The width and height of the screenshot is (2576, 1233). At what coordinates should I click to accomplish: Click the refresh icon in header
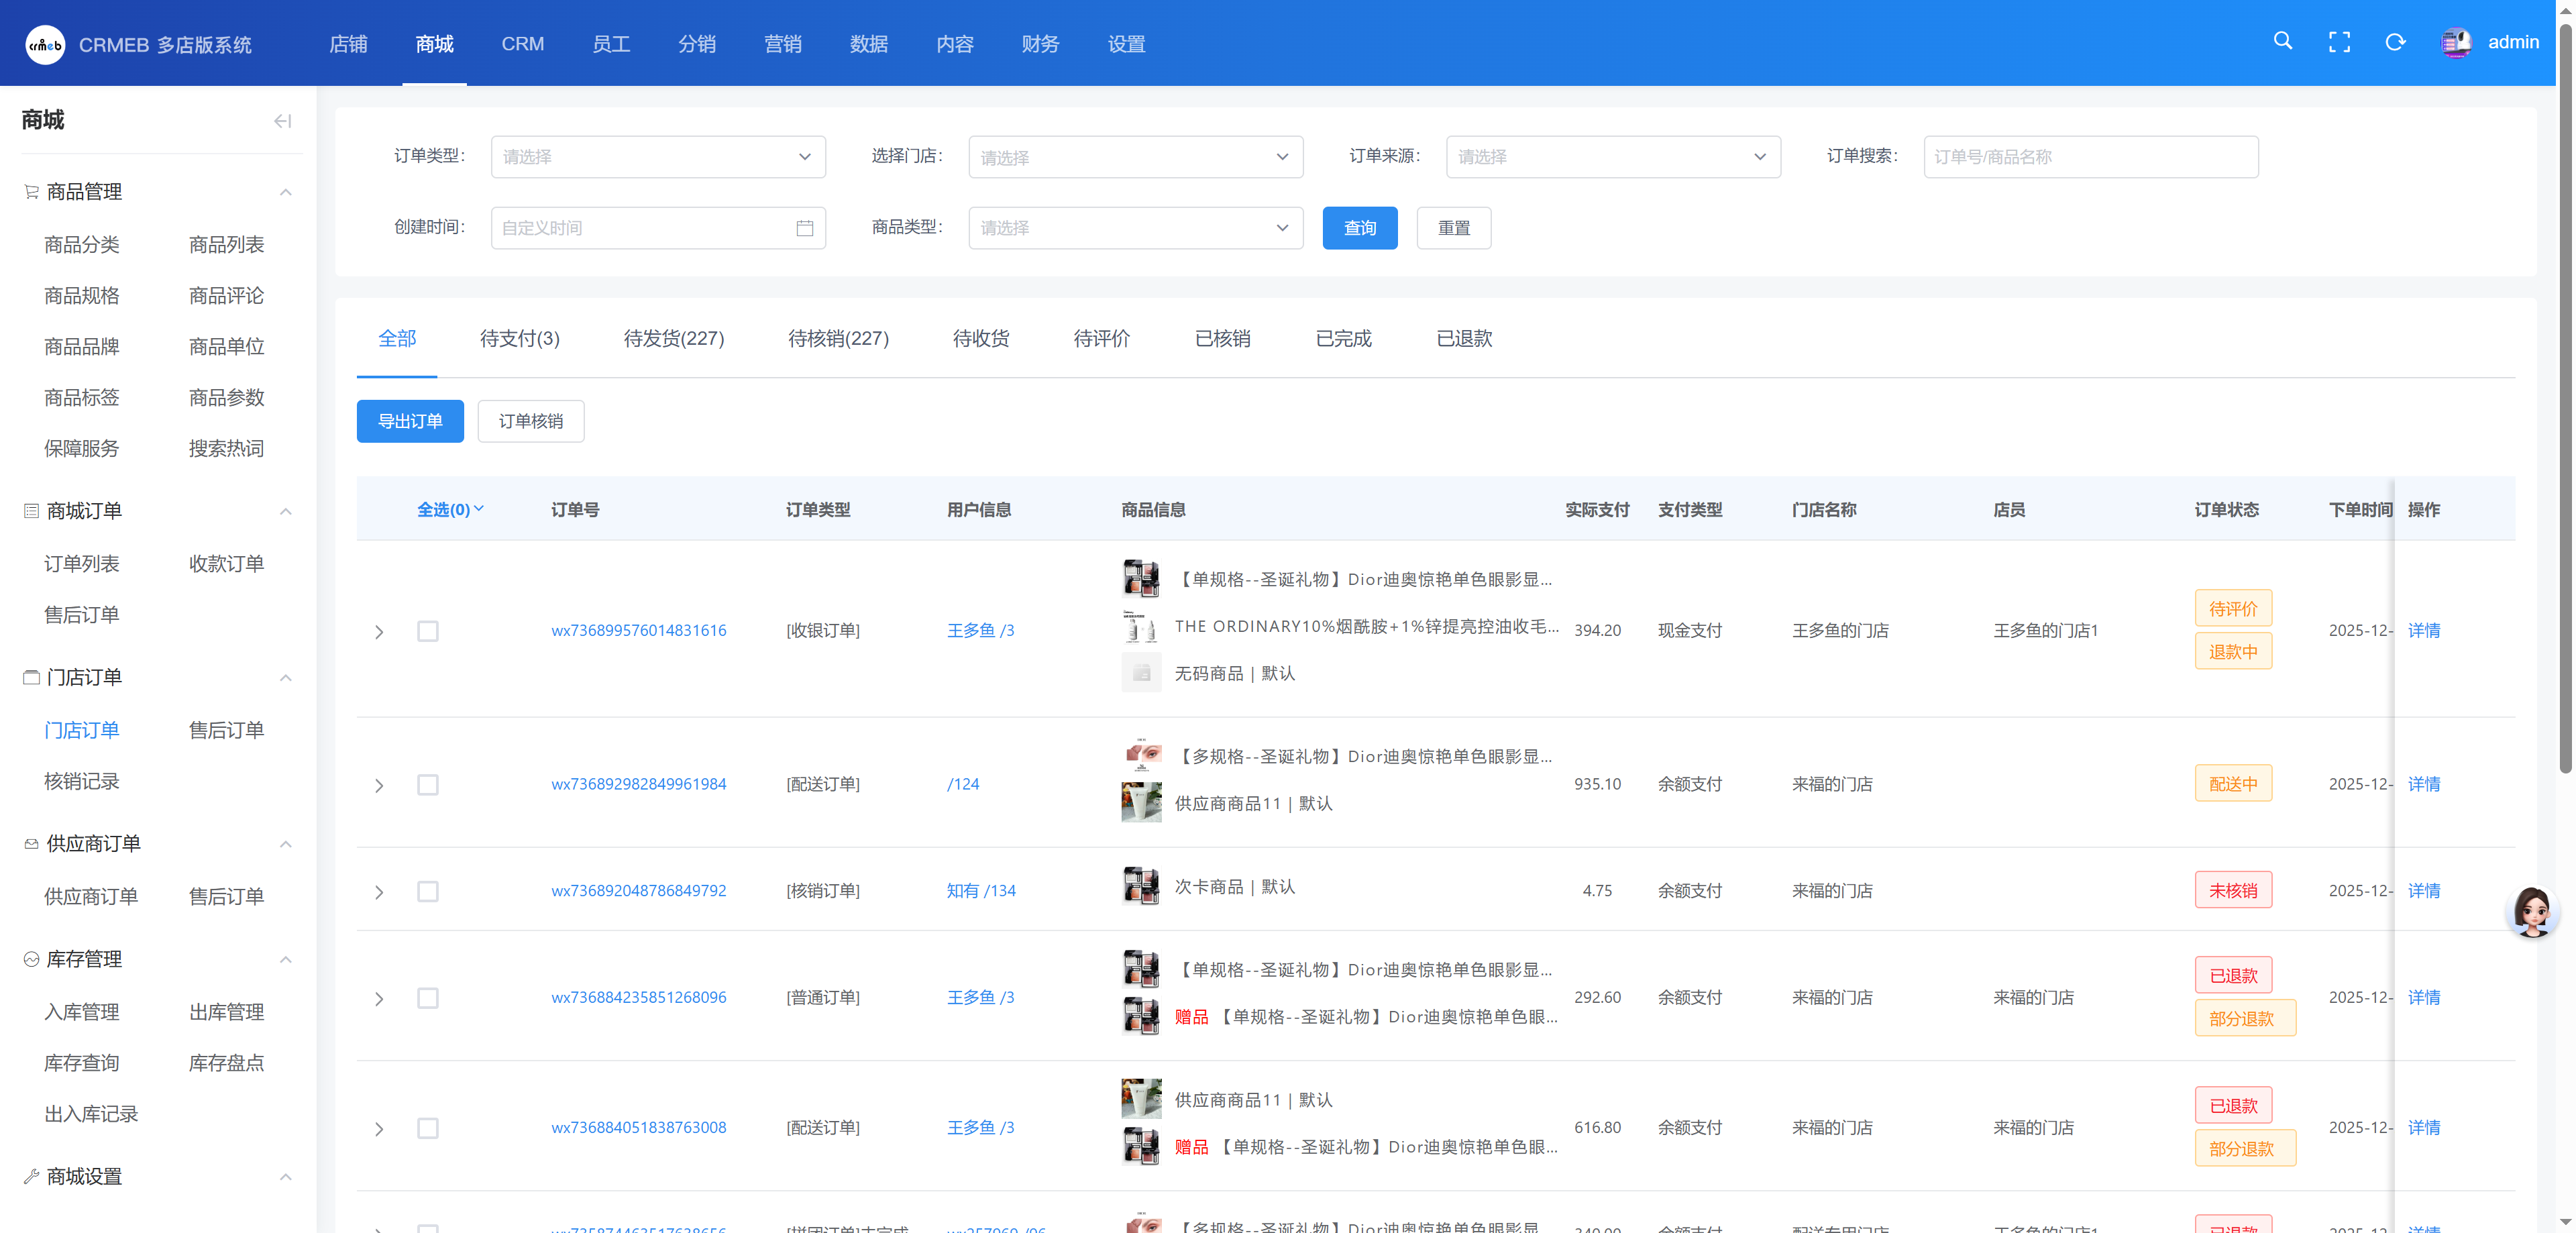2395,42
